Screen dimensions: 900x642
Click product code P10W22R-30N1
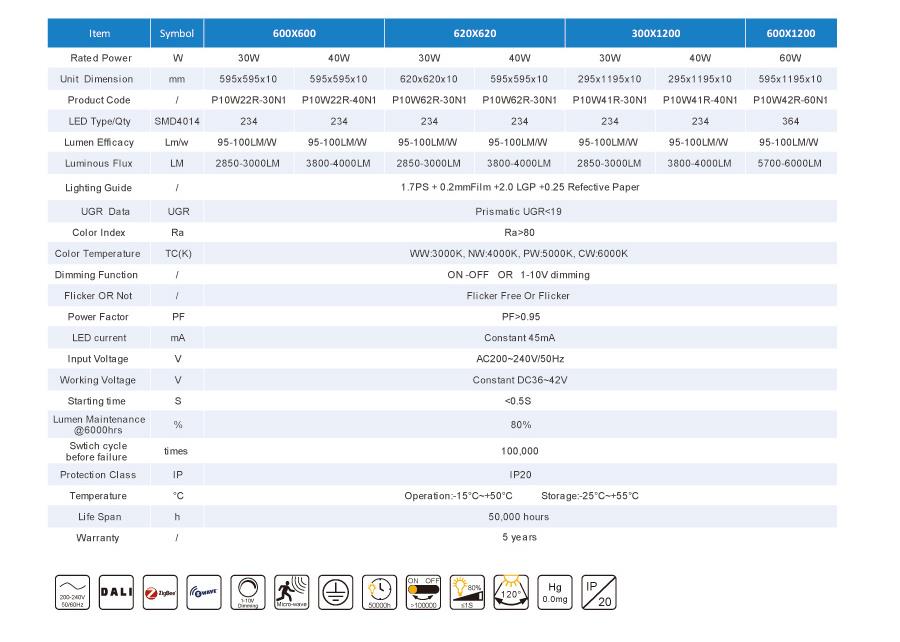click(x=248, y=100)
